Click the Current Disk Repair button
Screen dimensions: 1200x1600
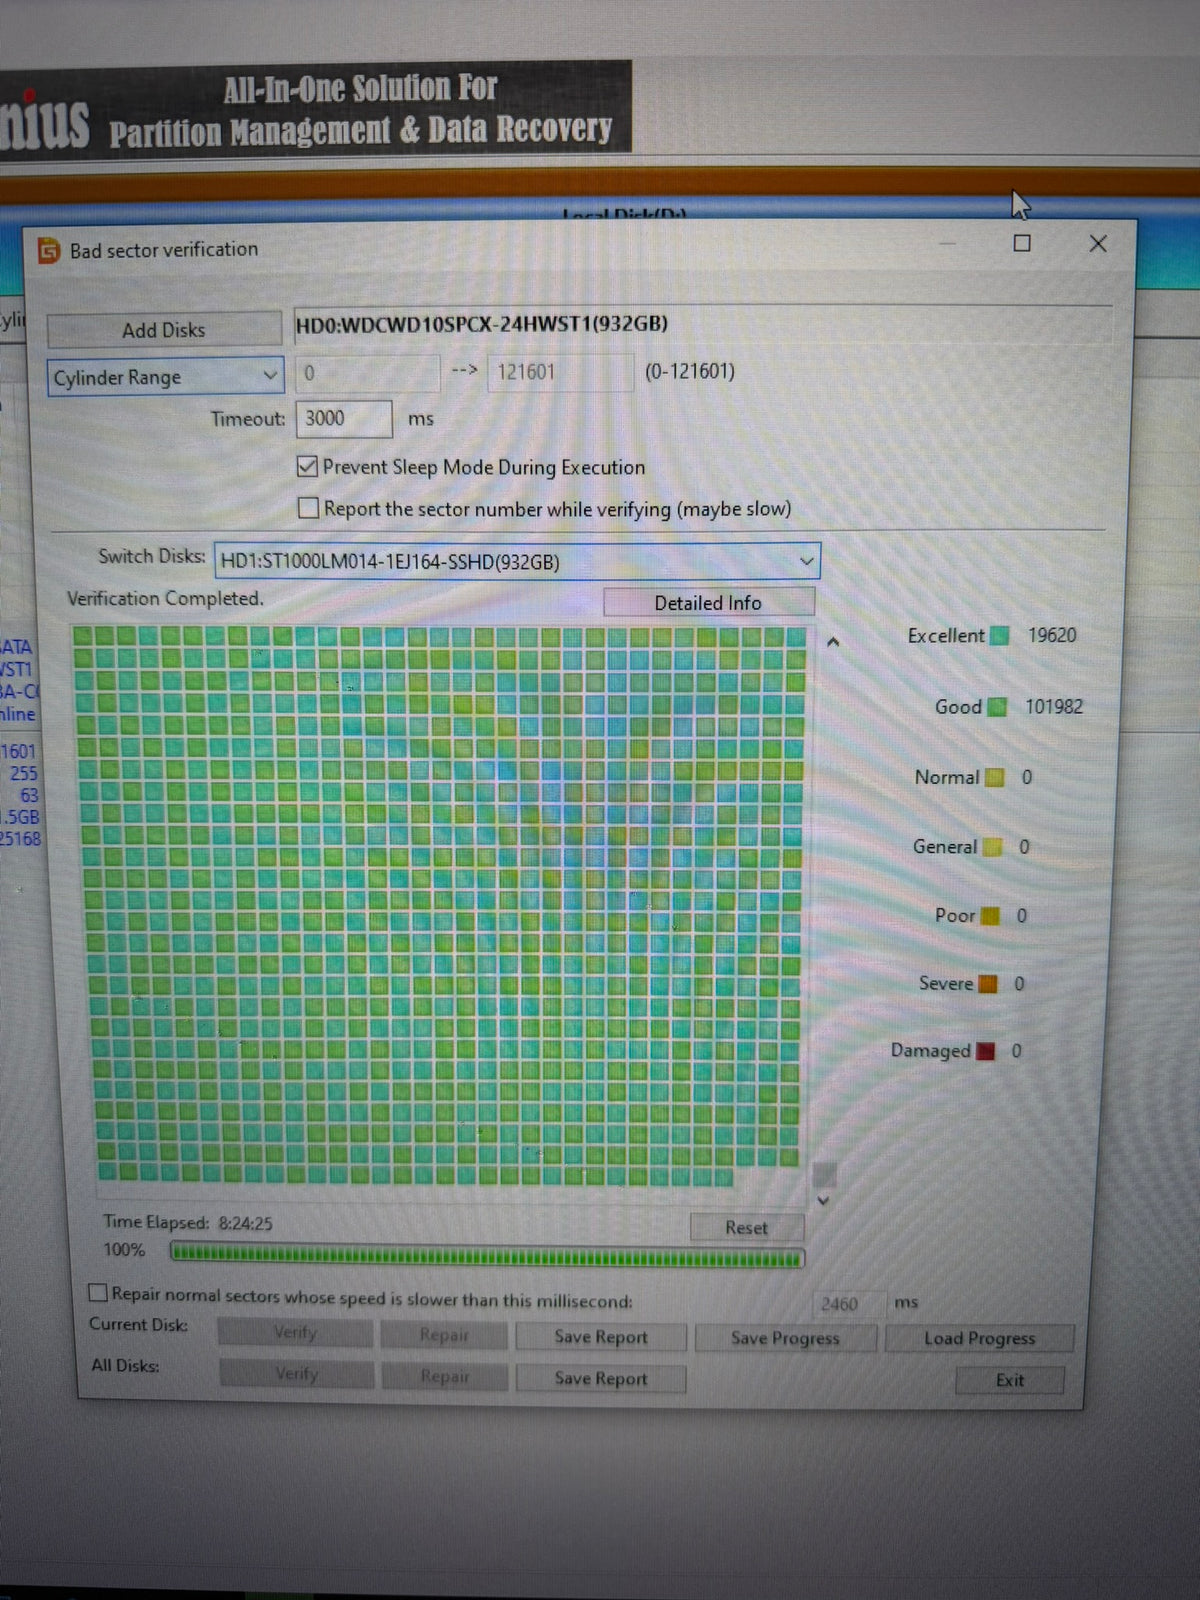tap(443, 1335)
